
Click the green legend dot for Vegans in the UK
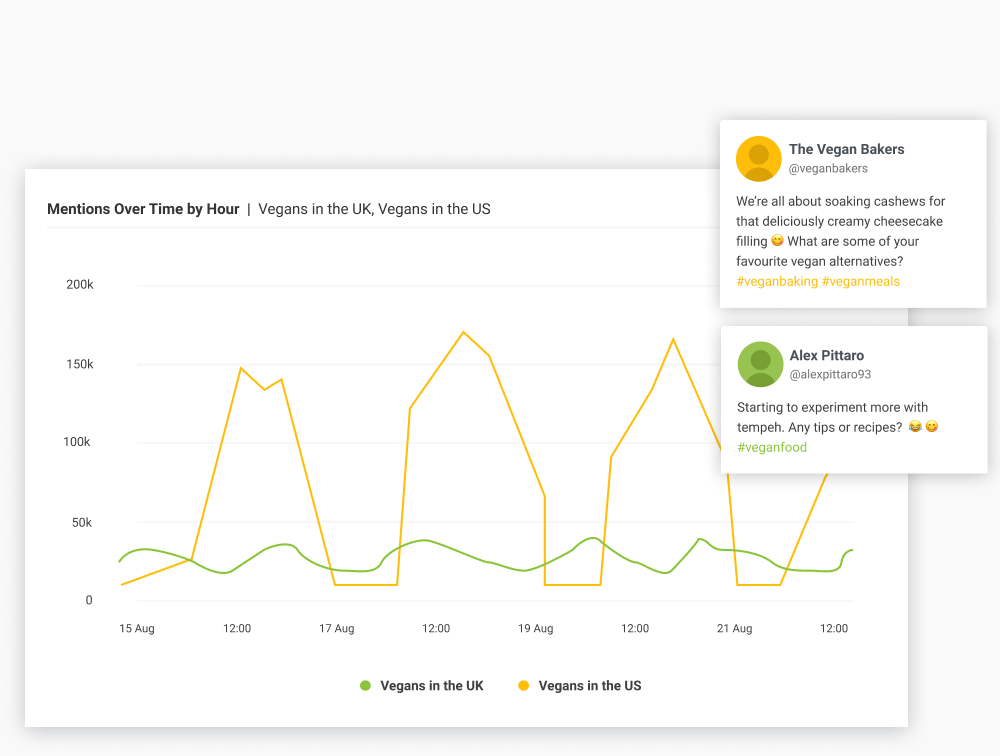pyautogui.click(x=365, y=686)
